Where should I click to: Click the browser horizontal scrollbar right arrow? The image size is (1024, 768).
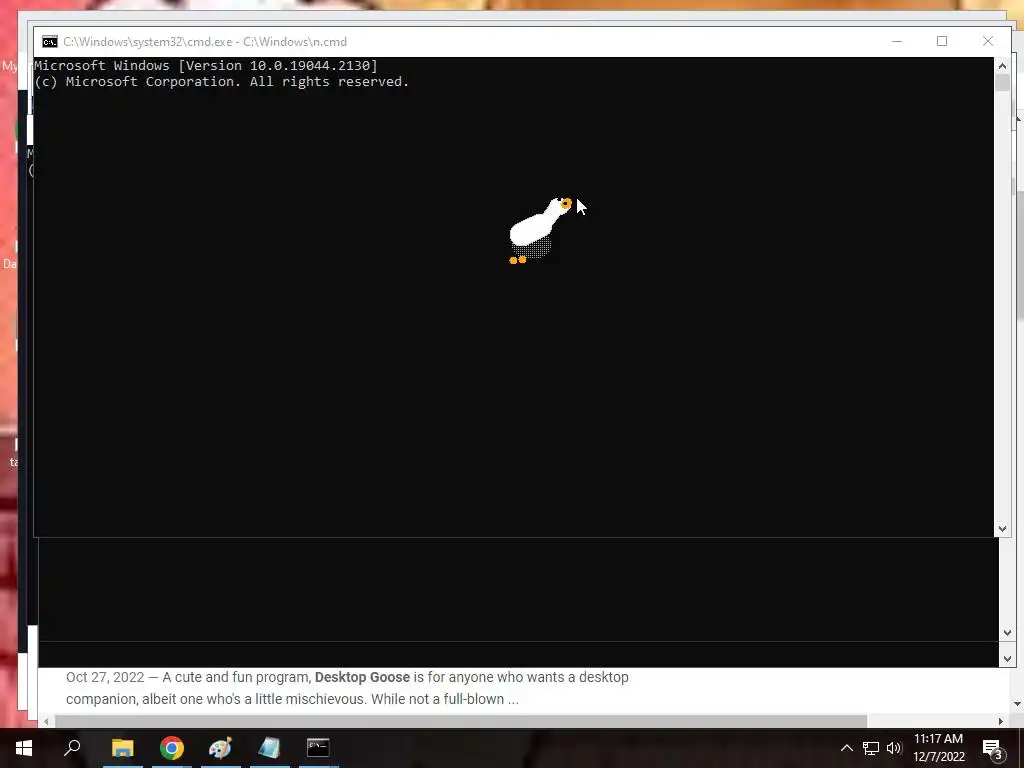coord(1000,721)
